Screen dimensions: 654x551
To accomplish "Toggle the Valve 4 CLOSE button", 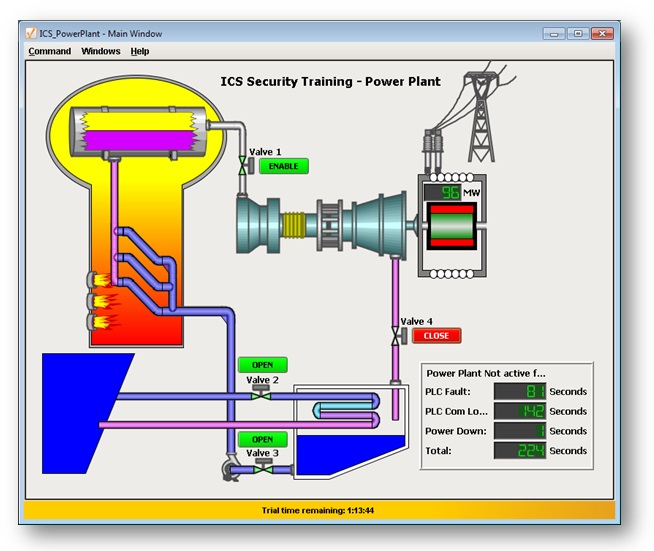I will point(437,336).
